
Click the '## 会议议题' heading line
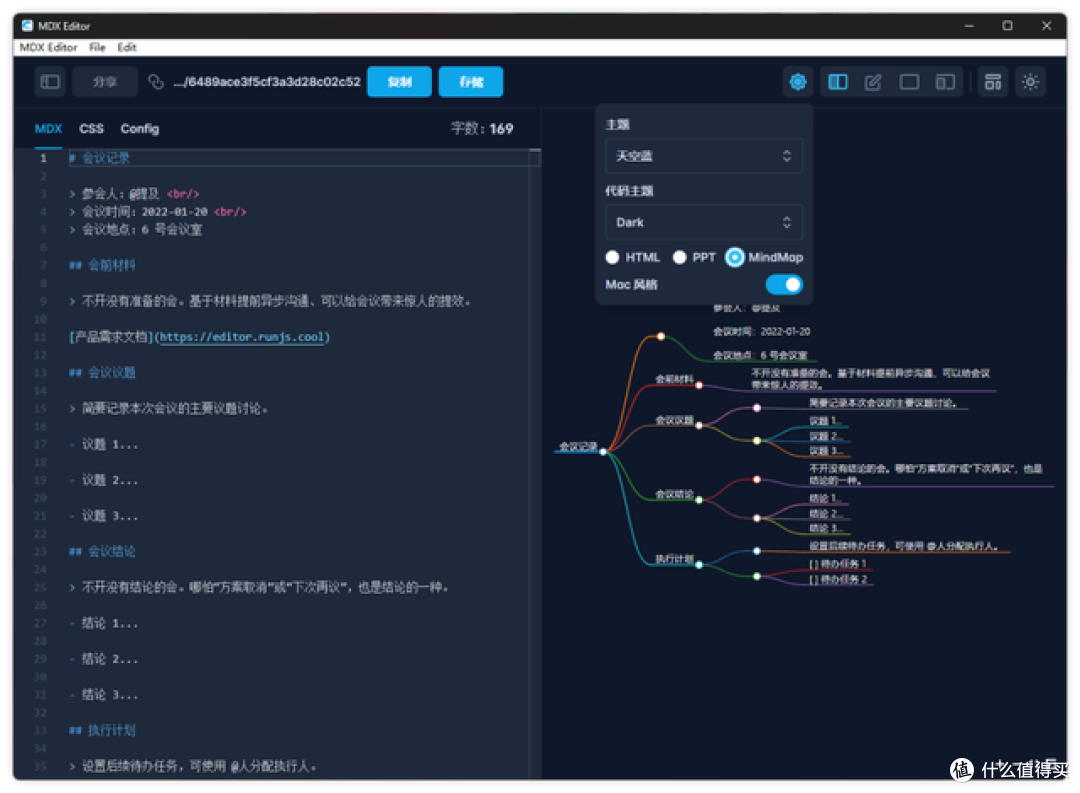point(102,373)
